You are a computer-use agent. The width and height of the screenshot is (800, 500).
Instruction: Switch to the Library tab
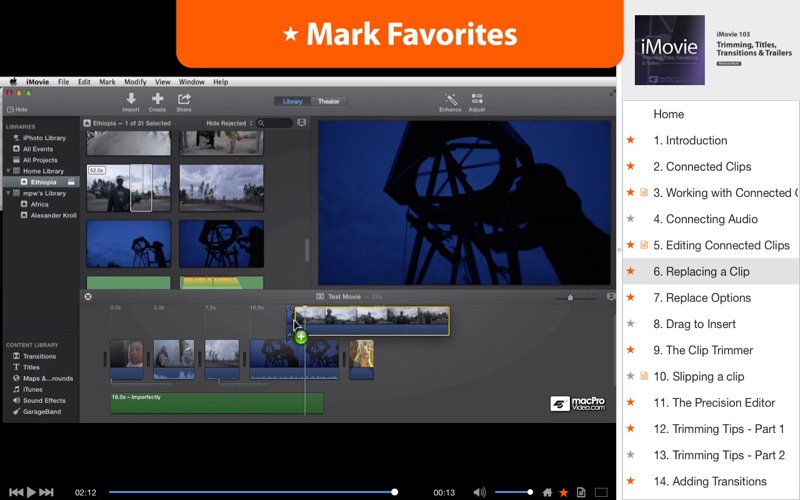pyautogui.click(x=292, y=102)
